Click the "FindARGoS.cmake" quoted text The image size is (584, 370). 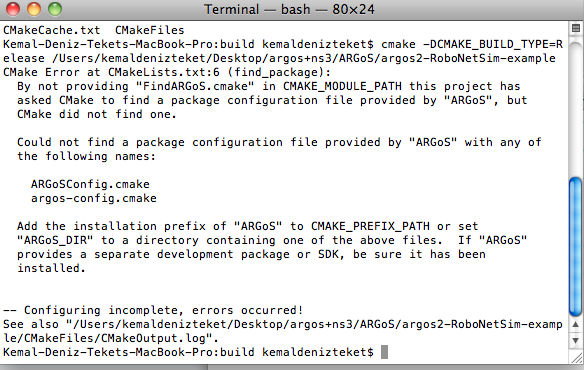tap(195, 86)
